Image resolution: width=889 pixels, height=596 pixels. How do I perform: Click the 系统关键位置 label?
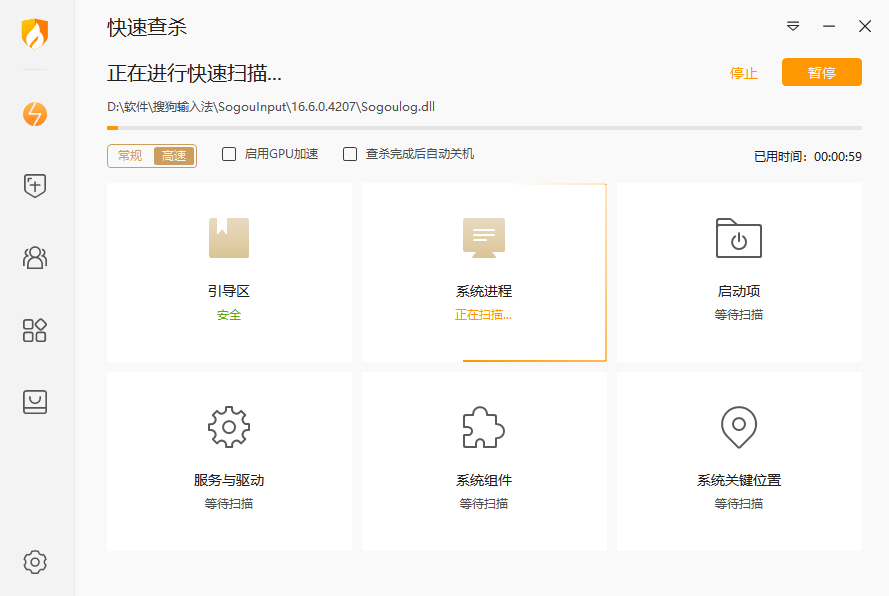pos(739,480)
